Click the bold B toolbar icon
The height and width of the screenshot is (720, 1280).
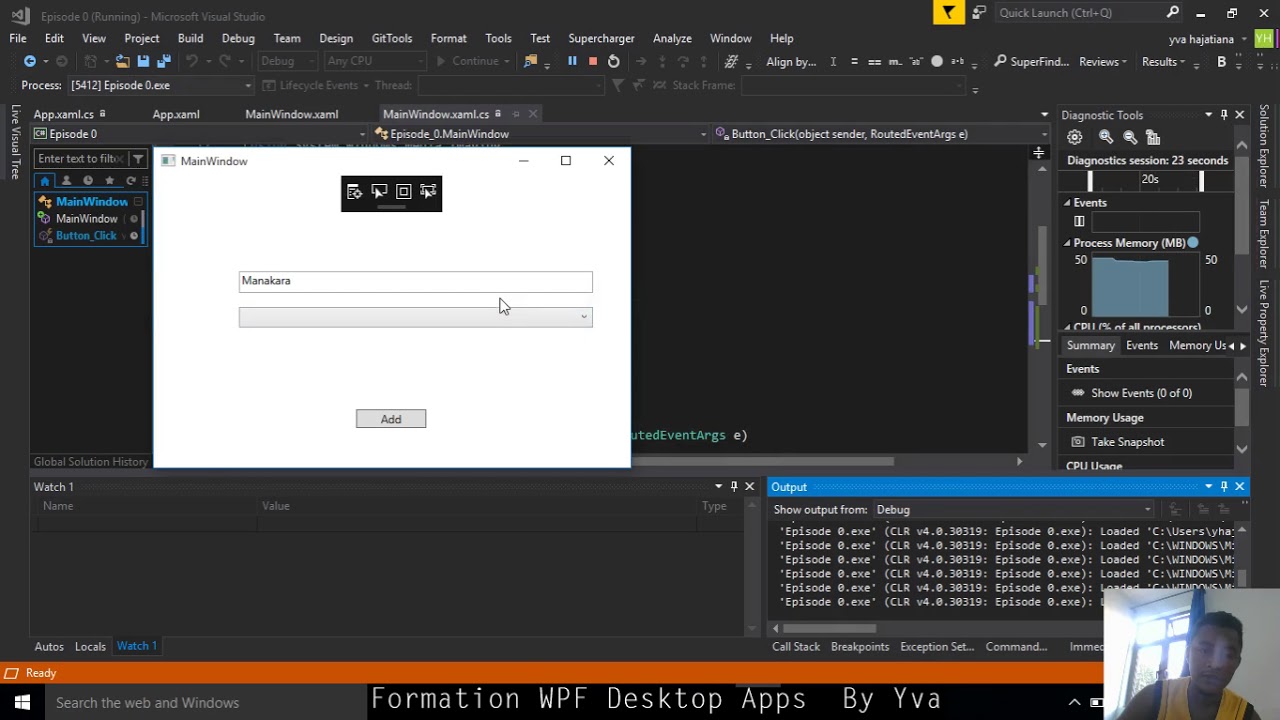point(1221,61)
